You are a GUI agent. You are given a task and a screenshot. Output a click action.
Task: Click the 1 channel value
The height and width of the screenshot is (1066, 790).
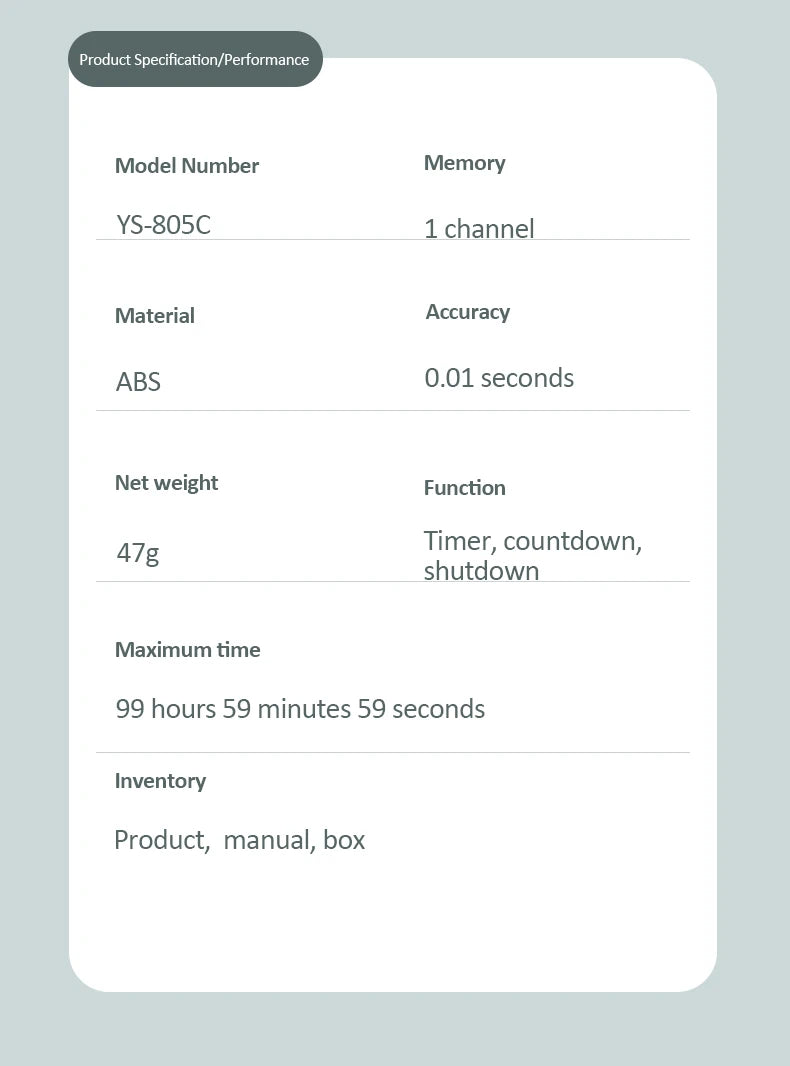click(479, 228)
